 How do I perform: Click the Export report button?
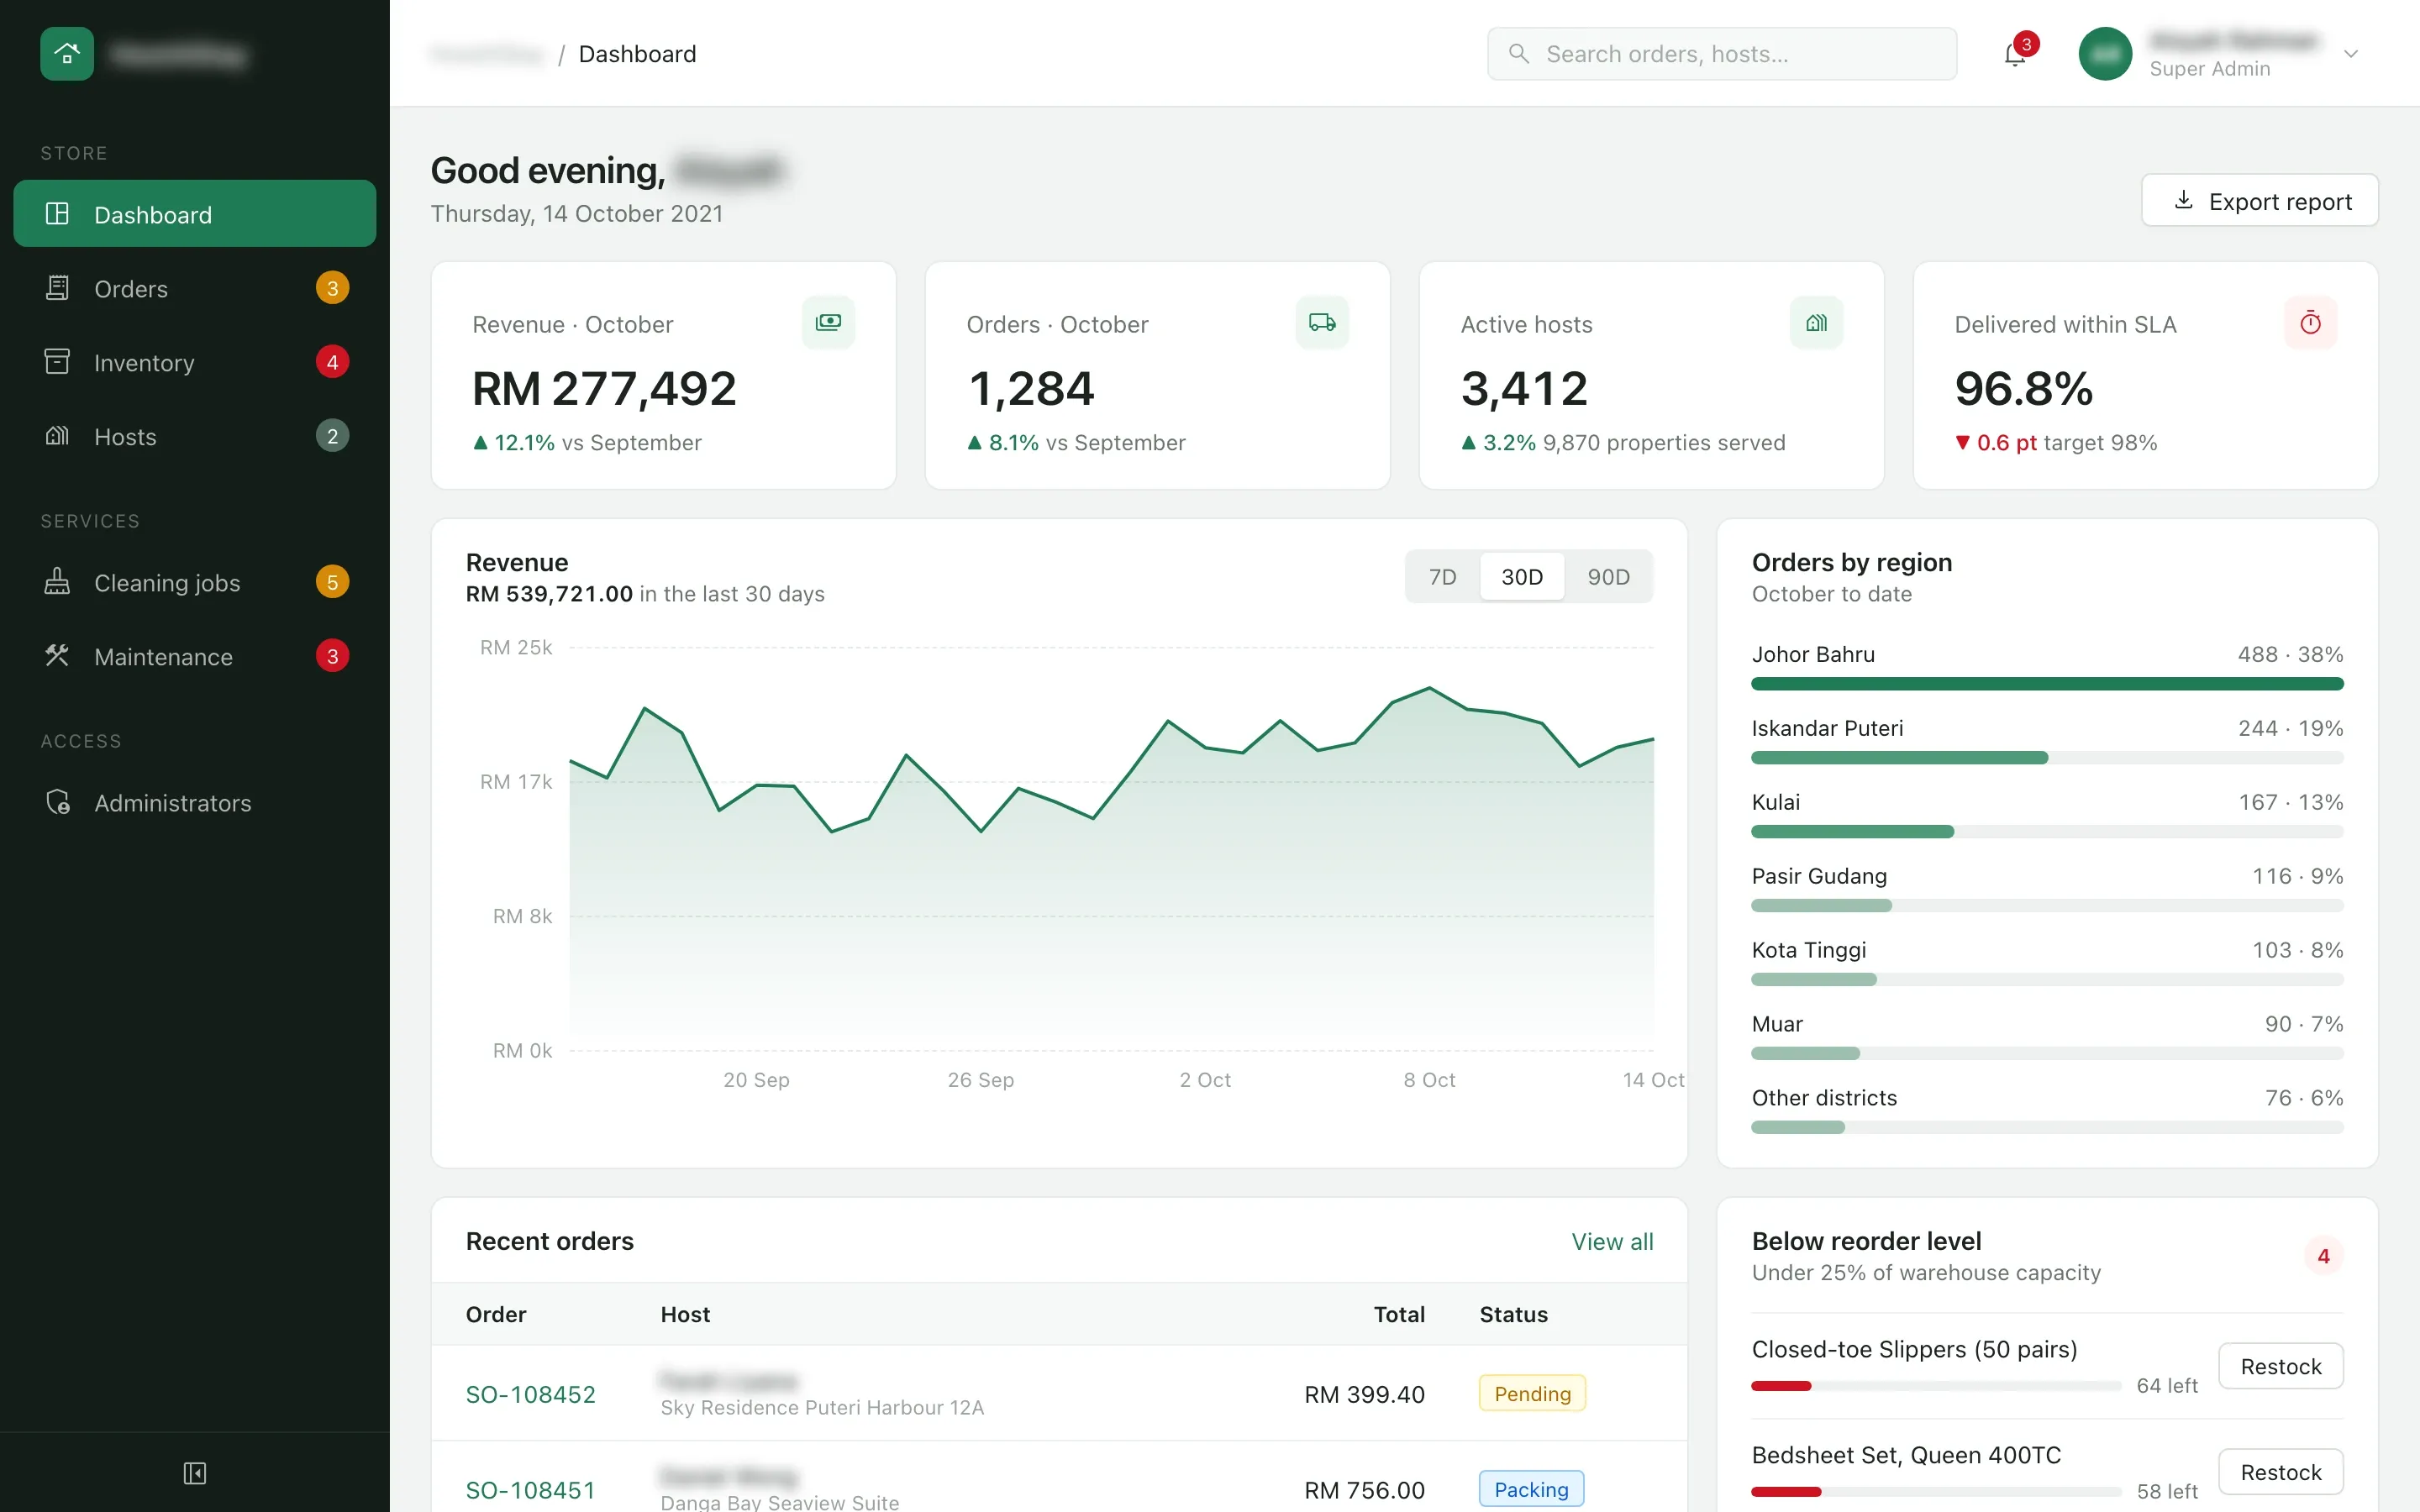coord(2259,201)
